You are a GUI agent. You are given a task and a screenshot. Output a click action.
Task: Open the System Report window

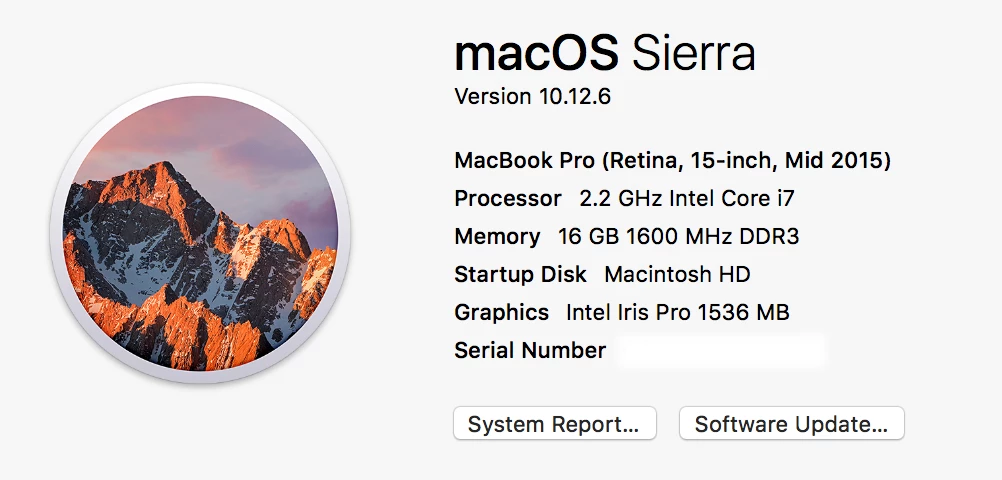(x=555, y=424)
